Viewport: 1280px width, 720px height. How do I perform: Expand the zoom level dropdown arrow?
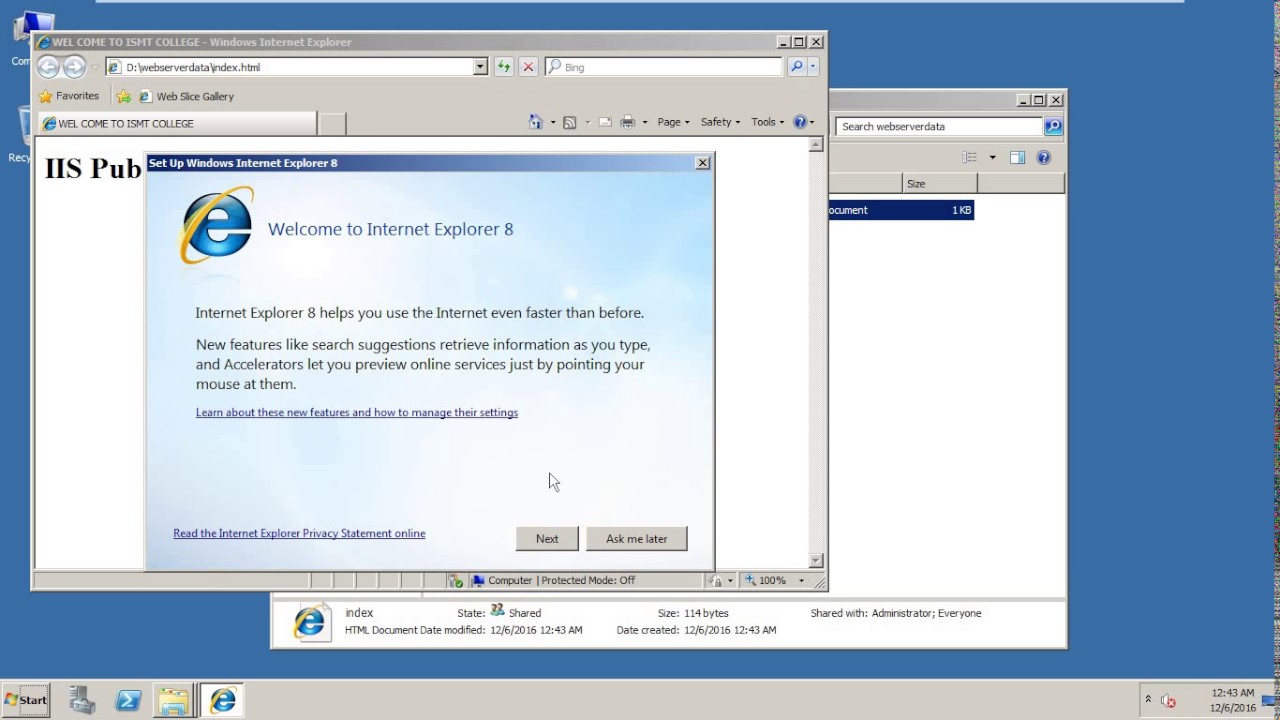click(x=801, y=580)
